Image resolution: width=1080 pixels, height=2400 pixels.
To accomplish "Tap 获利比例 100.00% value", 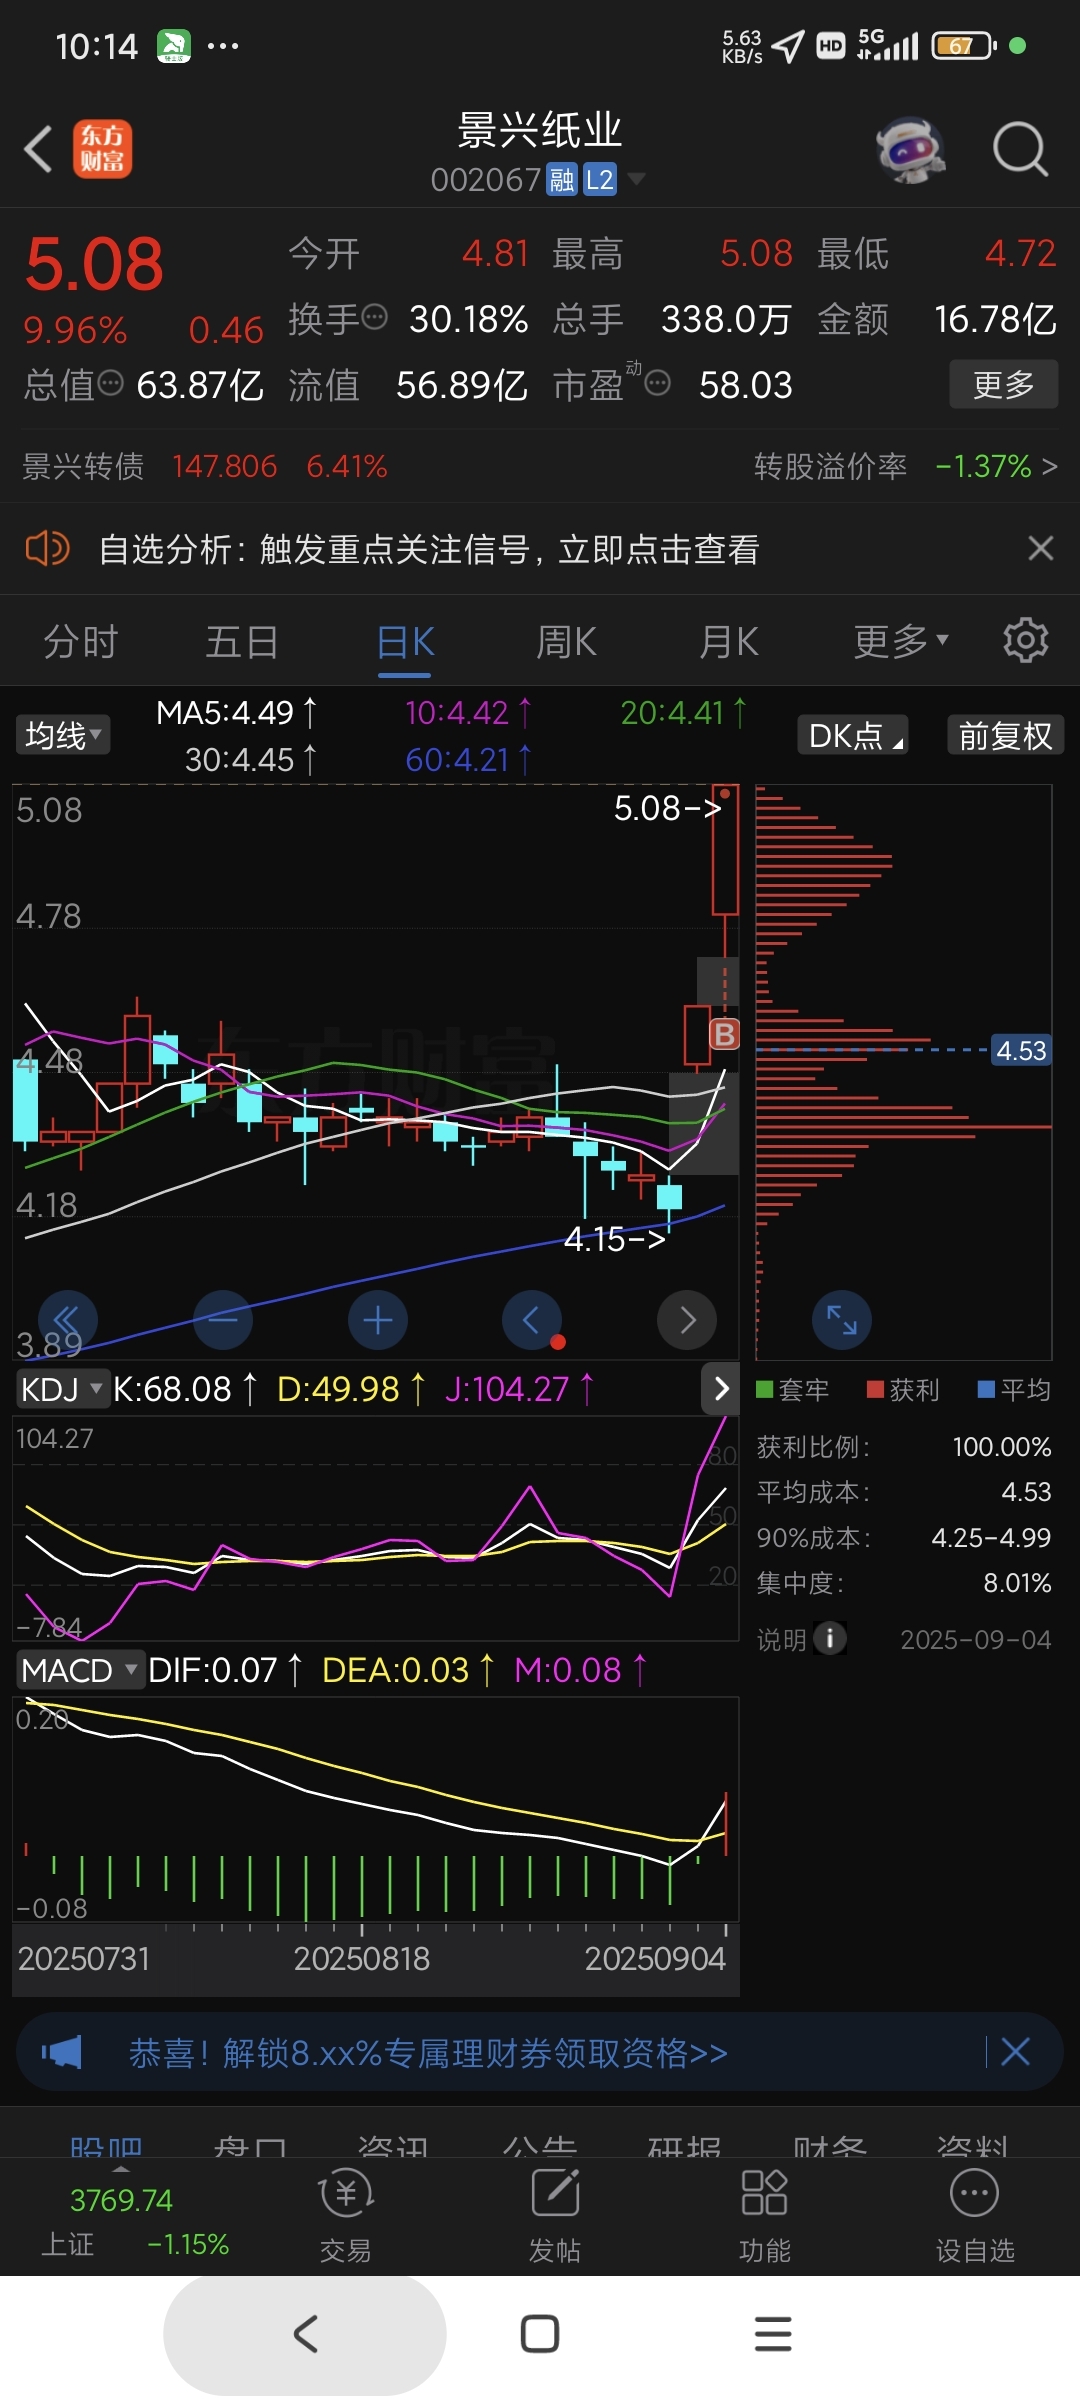I will click(x=1002, y=1447).
